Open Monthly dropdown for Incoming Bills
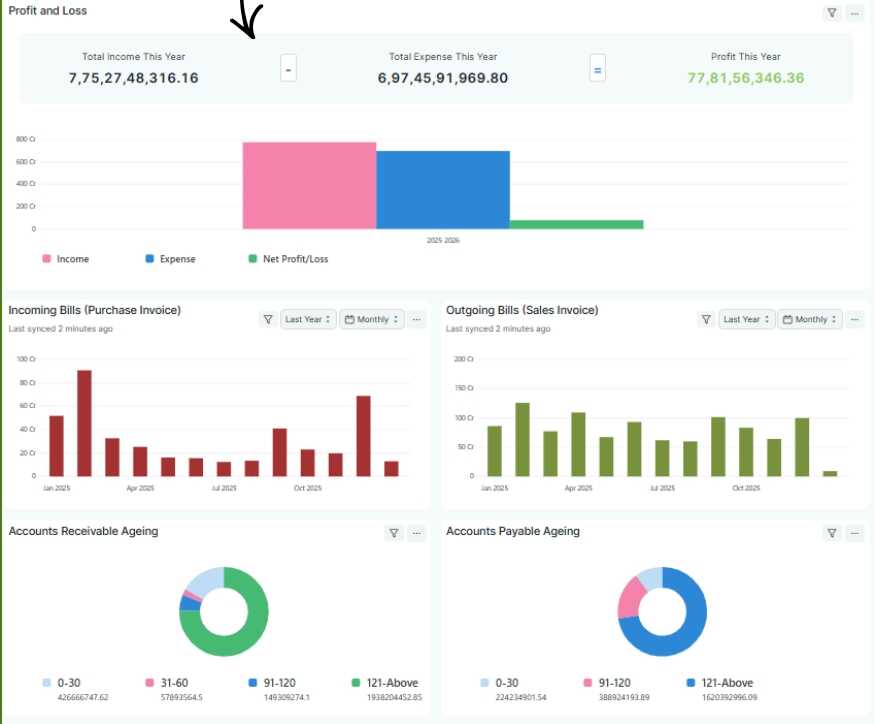Viewport: 875px width, 724px height. point(372,319)
